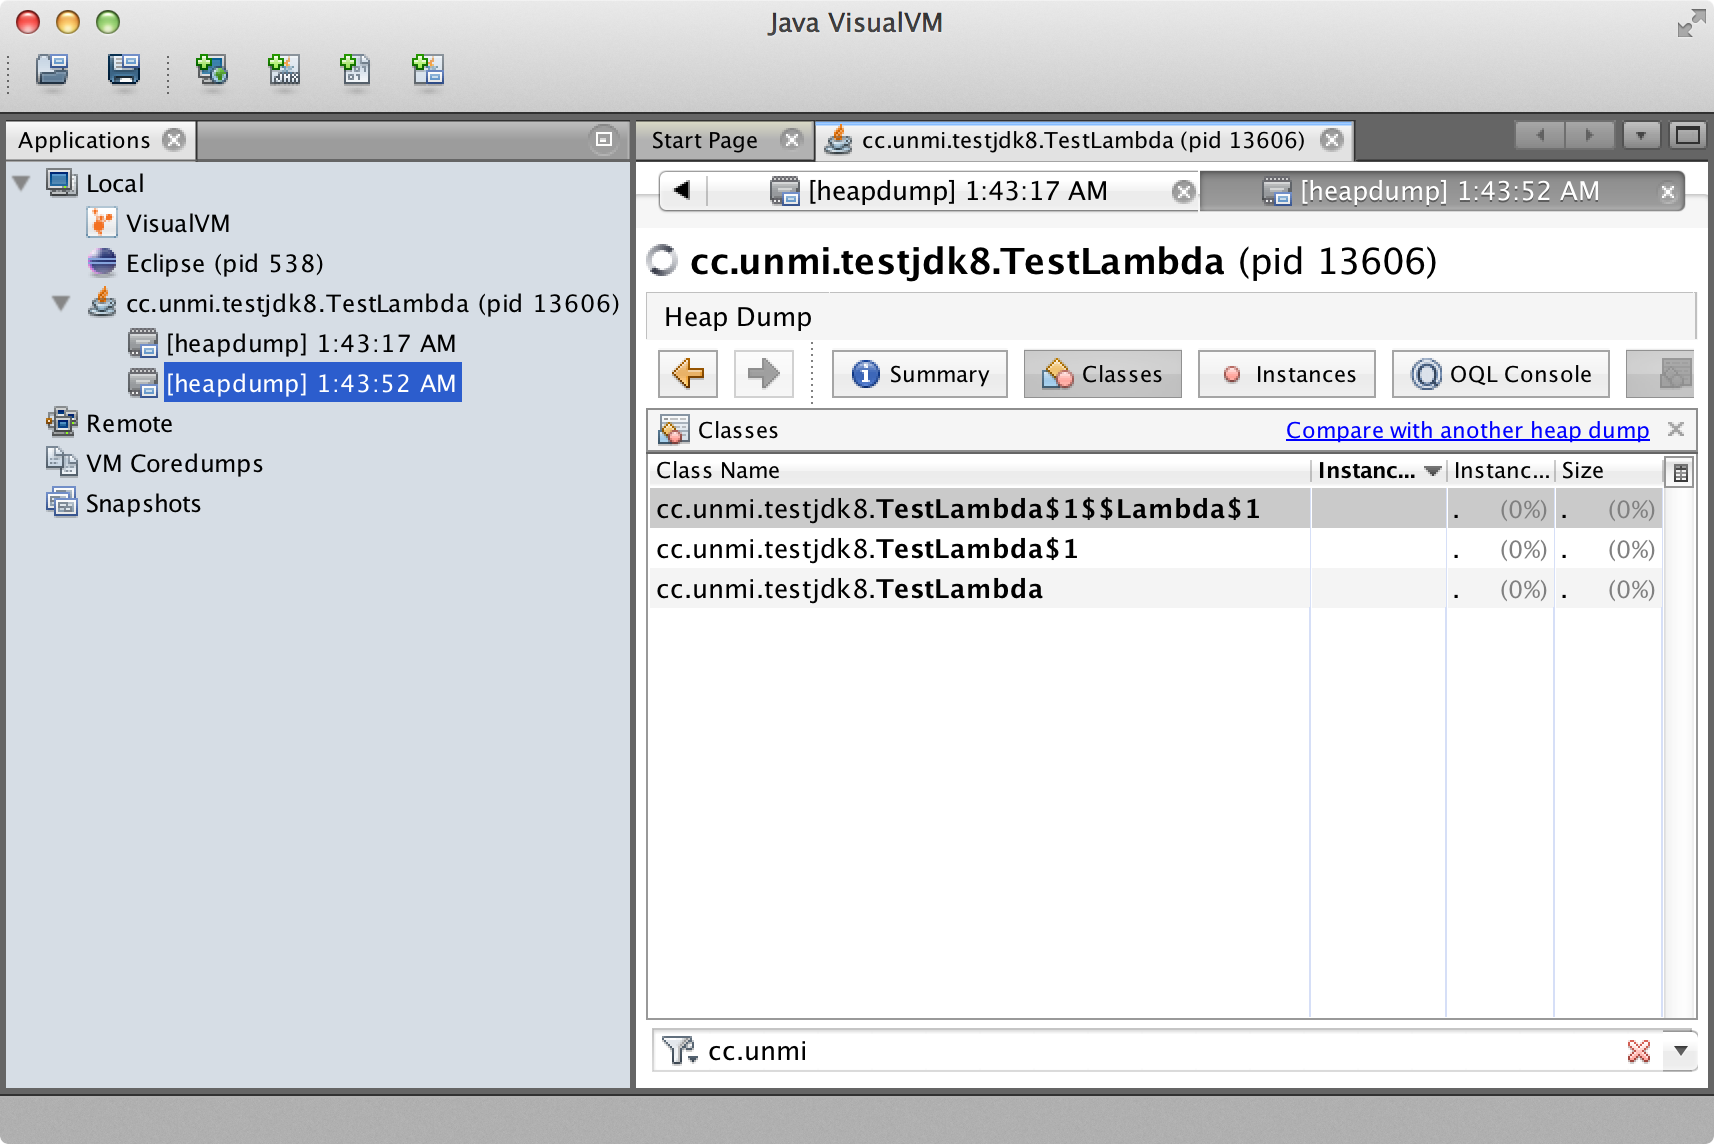This screenshot has height=1144, width=1714.
Task: Switch to the Start Page tab
Action: [704, 140]
